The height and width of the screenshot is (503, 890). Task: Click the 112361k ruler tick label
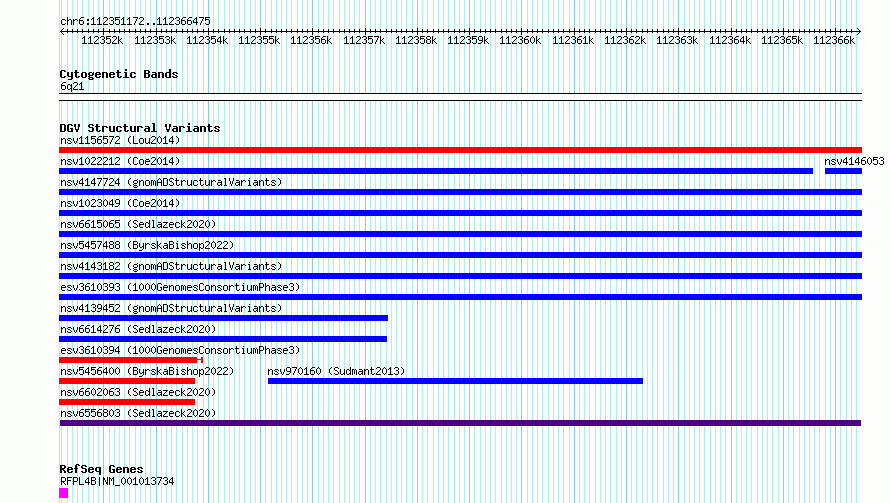tap(573, 40)
